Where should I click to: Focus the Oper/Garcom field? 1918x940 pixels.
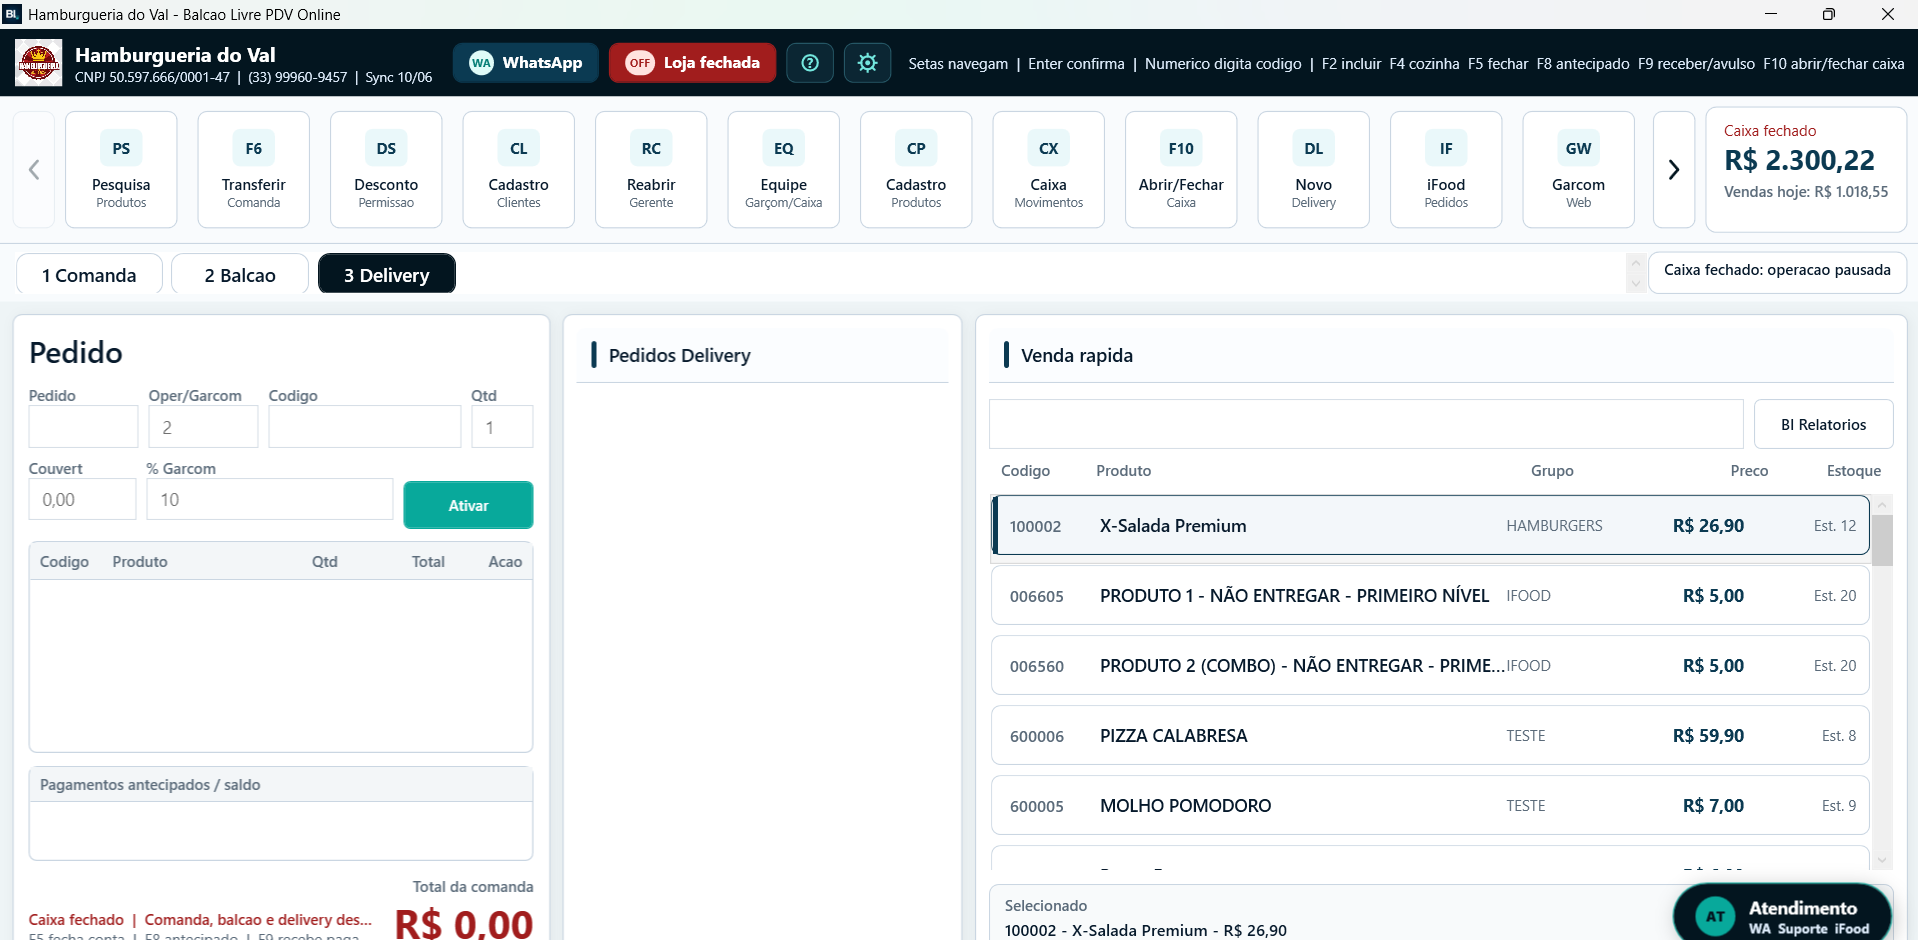(203, 427)
